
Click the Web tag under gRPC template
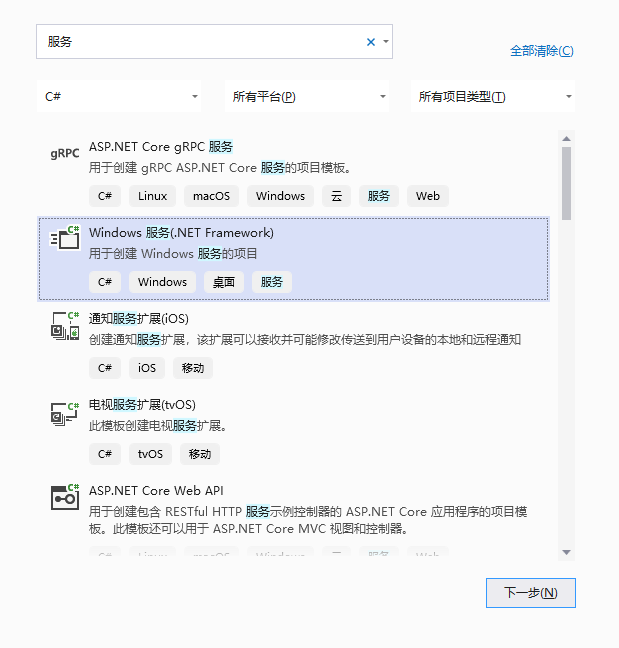point(428,196)
